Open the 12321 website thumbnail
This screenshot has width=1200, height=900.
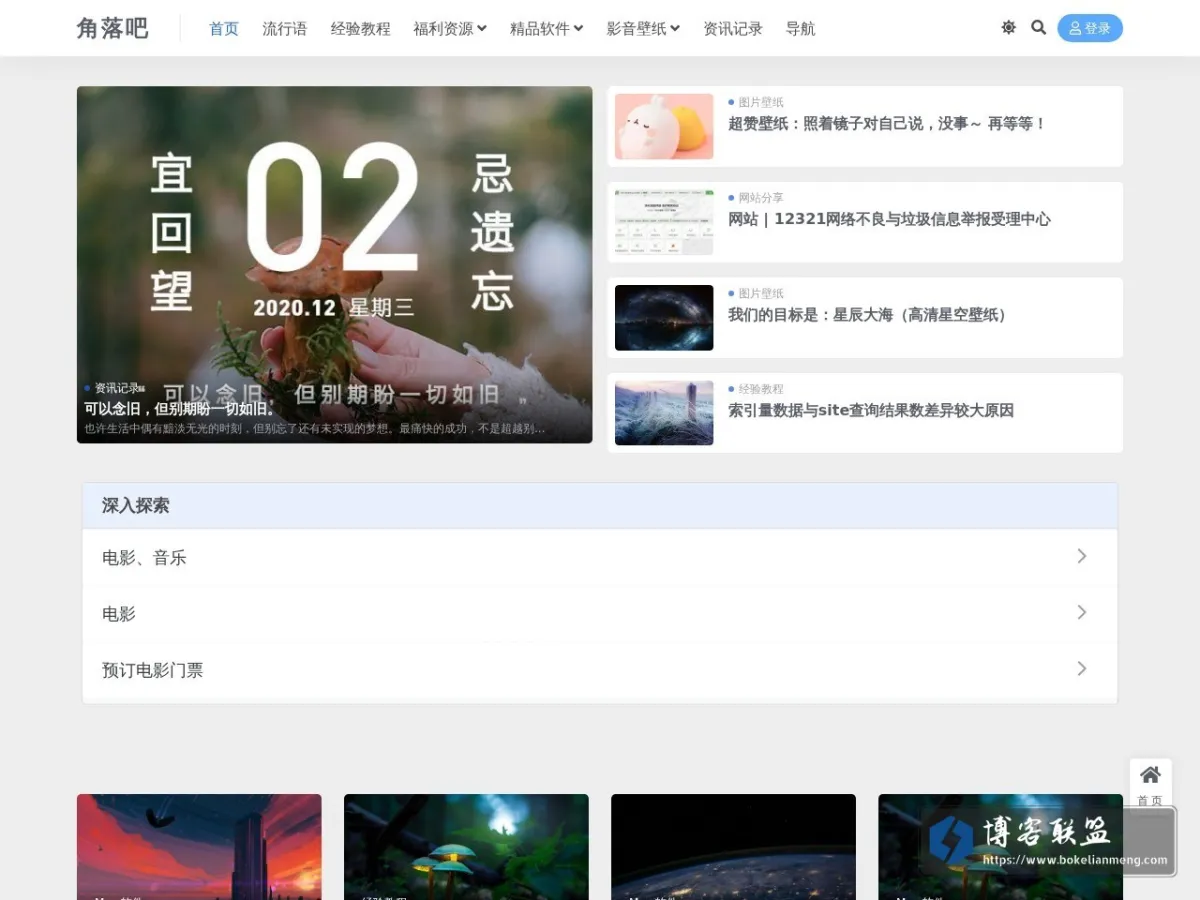pos(664,222)
